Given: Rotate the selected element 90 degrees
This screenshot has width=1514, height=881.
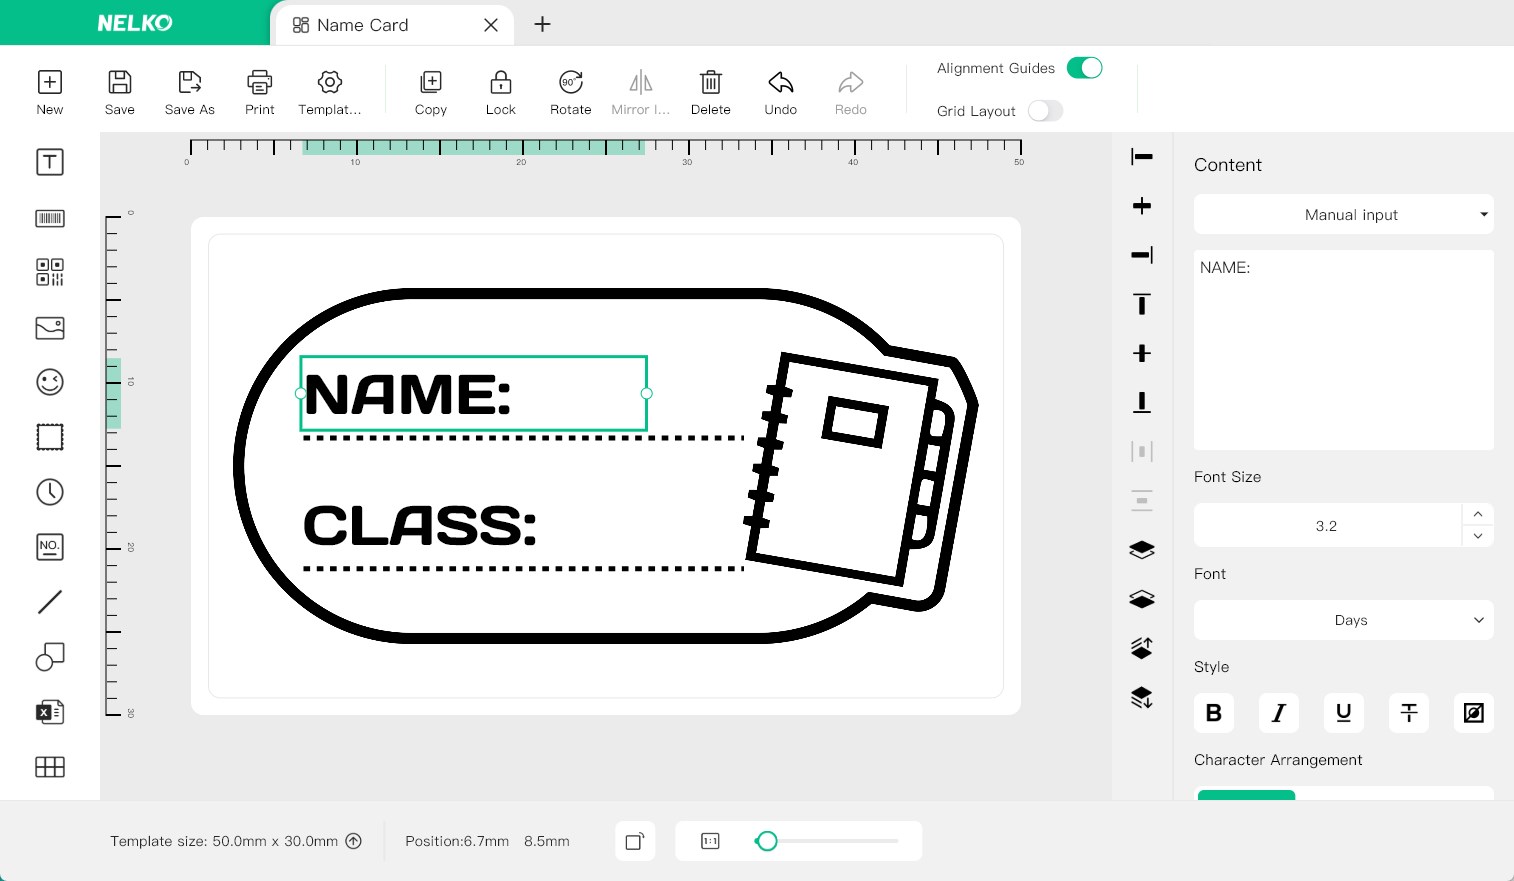Looking at the screenshot, I should [x=571, y=93].
